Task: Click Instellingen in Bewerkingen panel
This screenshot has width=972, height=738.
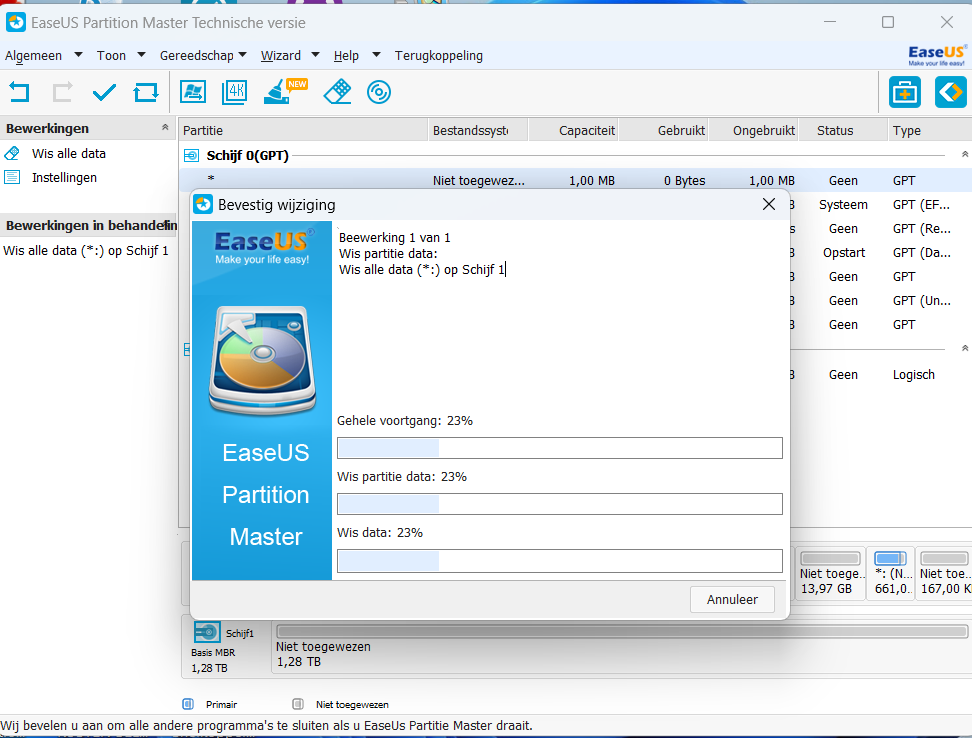Action: pos(64,177)
